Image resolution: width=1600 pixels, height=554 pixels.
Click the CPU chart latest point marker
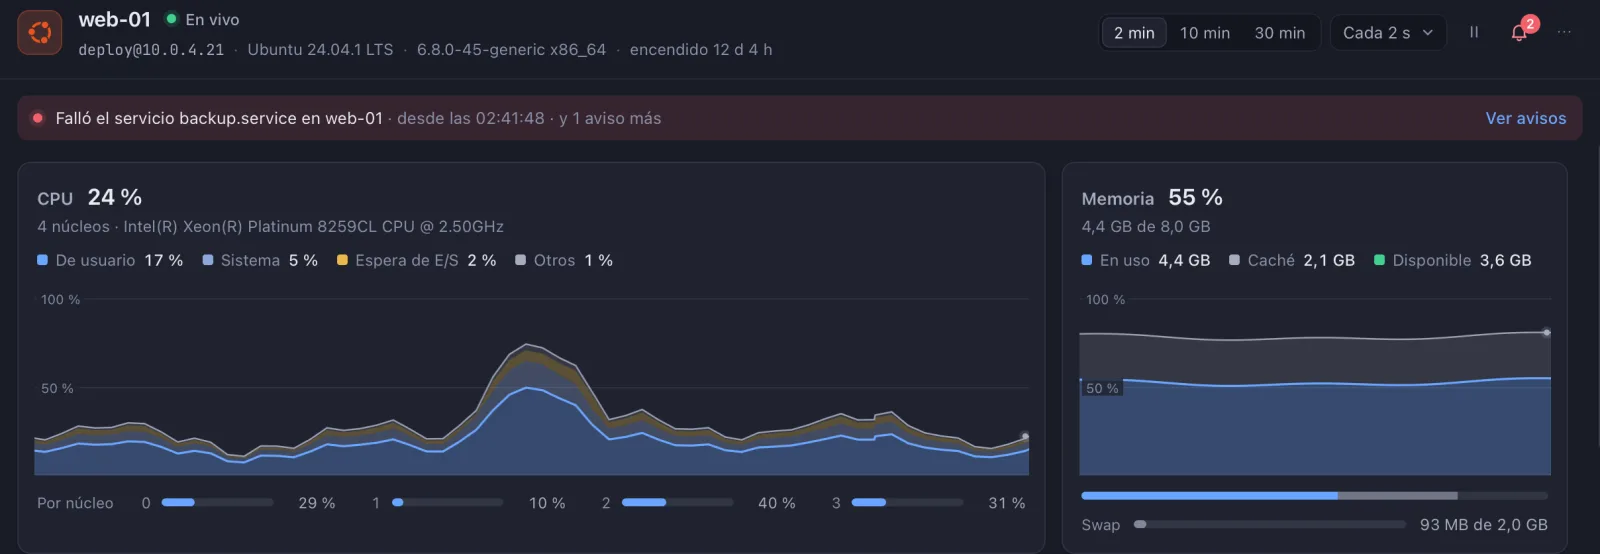point(1025,436)
